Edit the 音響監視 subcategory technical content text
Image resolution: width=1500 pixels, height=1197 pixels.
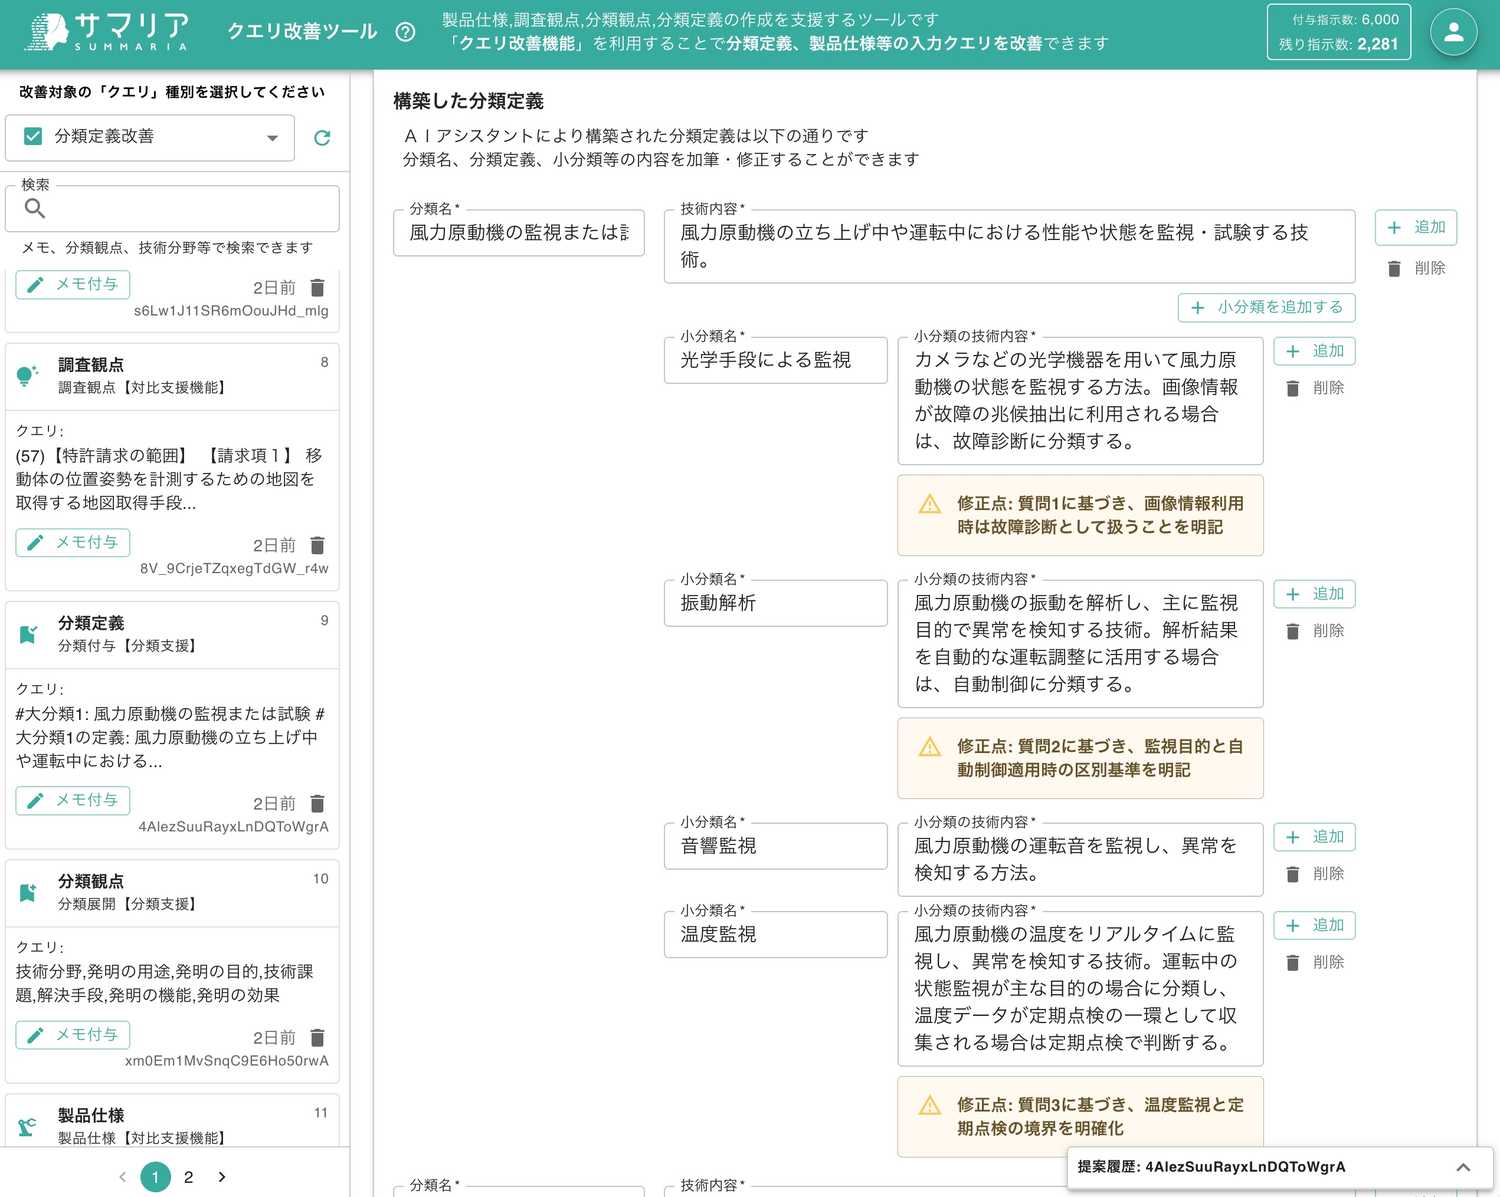click(x=1080, y=859)
